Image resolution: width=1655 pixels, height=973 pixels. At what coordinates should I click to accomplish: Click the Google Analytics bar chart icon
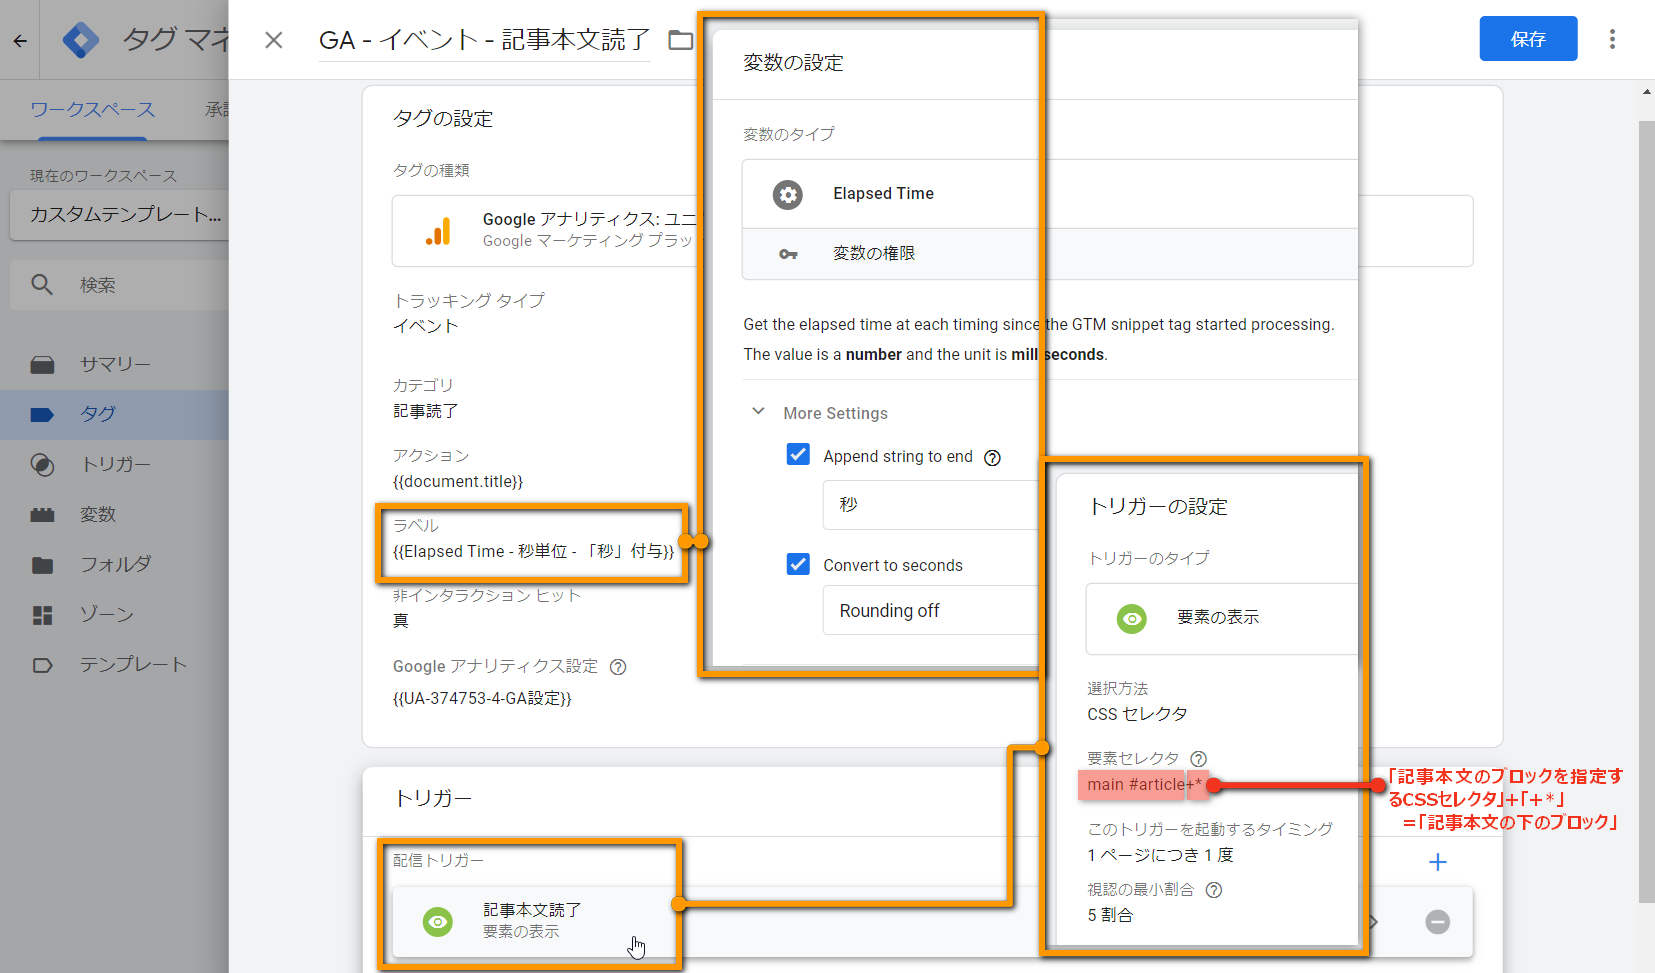[x=438, y=231]
